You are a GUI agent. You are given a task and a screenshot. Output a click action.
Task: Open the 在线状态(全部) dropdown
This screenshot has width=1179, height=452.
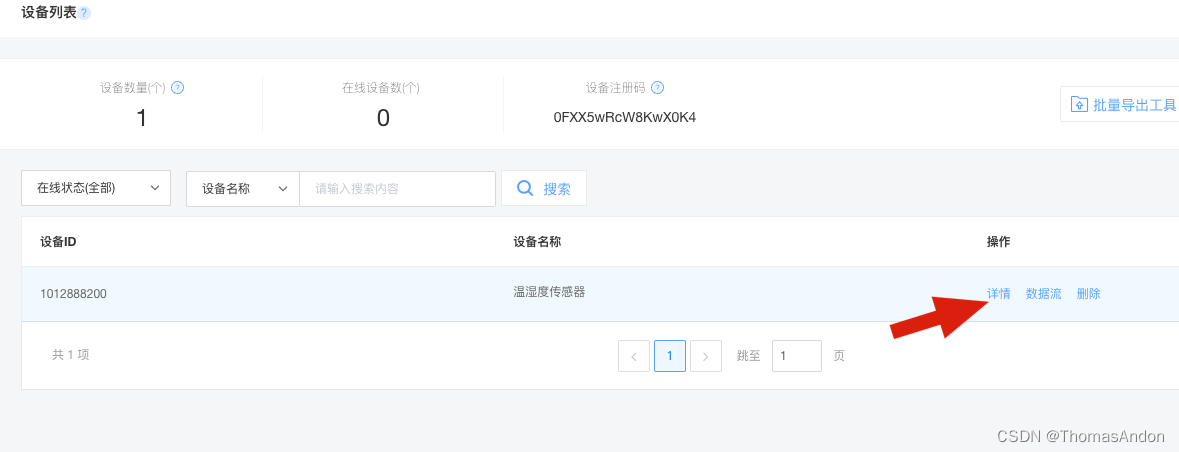pyautogui.click(x=96, y=188)
